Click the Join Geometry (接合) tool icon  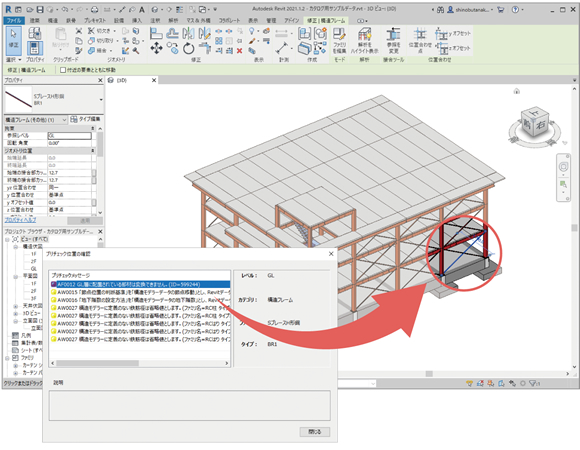click(x=91, y=51)
